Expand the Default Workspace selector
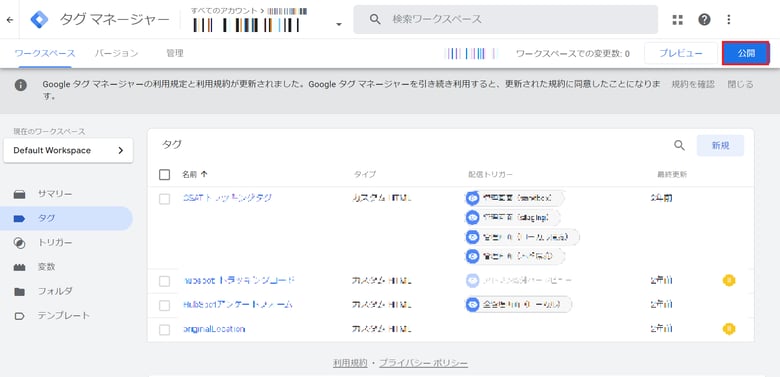This screenshot has width=780, height=377. coord(68,150)
